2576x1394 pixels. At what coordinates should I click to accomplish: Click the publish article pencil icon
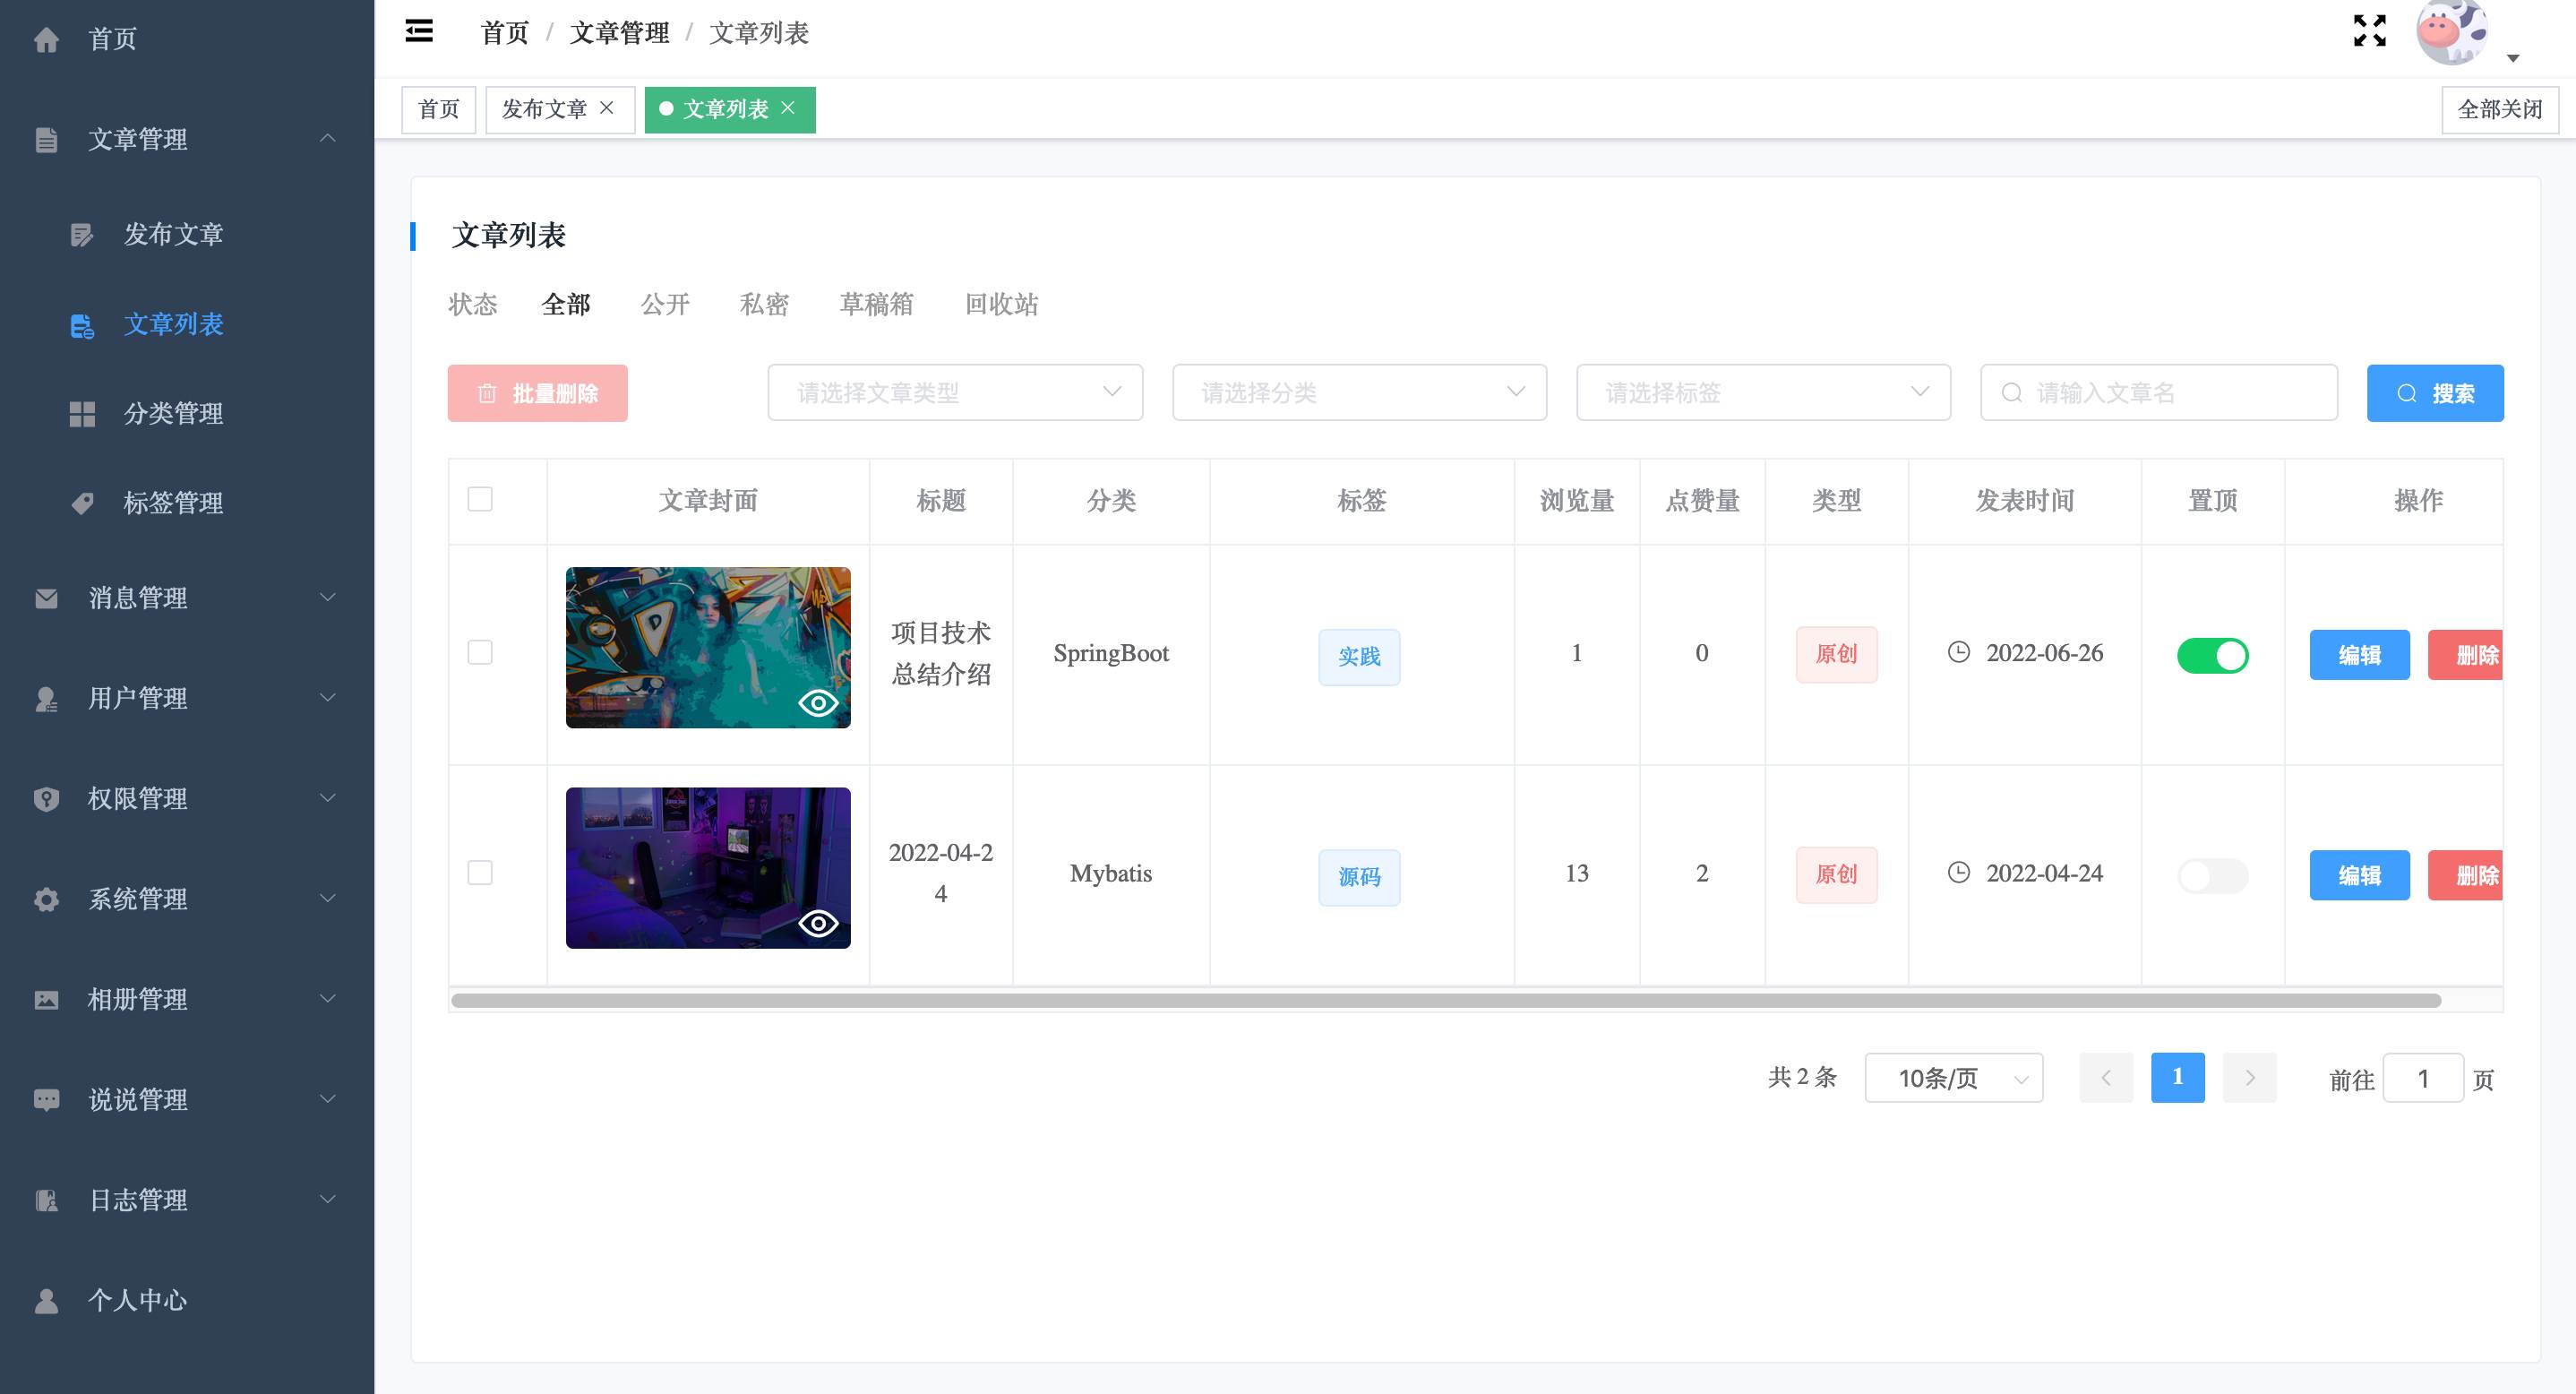click(x=82, y=235)
